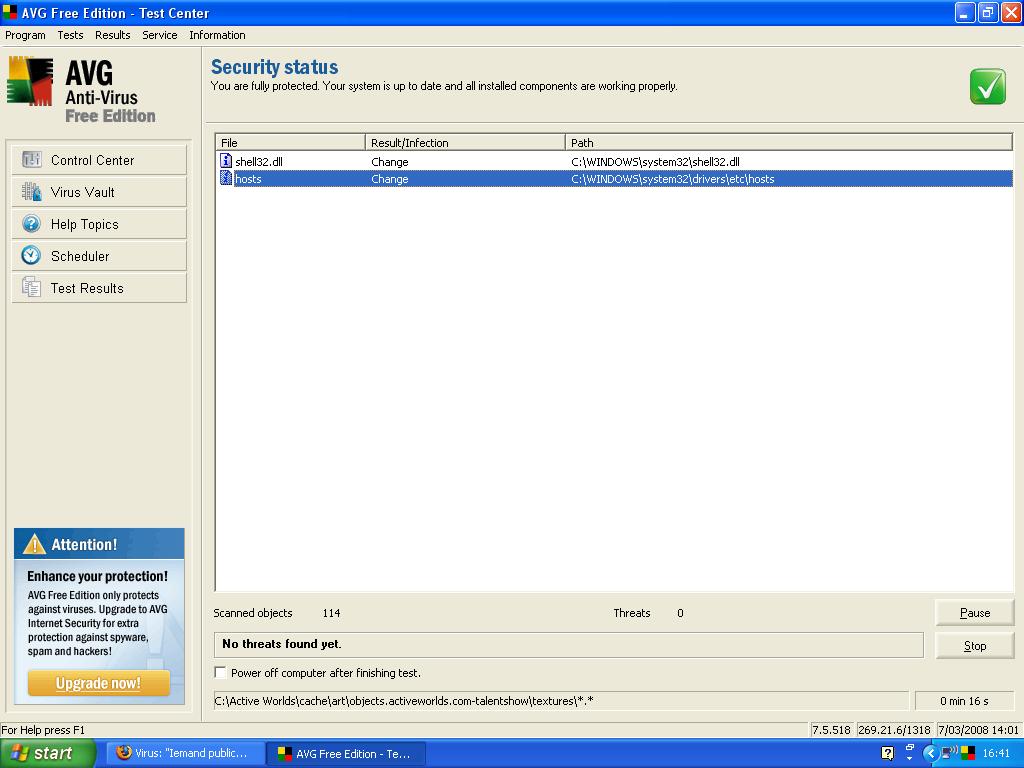Image resolution: width=1024 pixels, height=768 pixels.
Task: Click path C:\WINDOWS\system32\shell32.dll
Action: click(x=655, y=161)
